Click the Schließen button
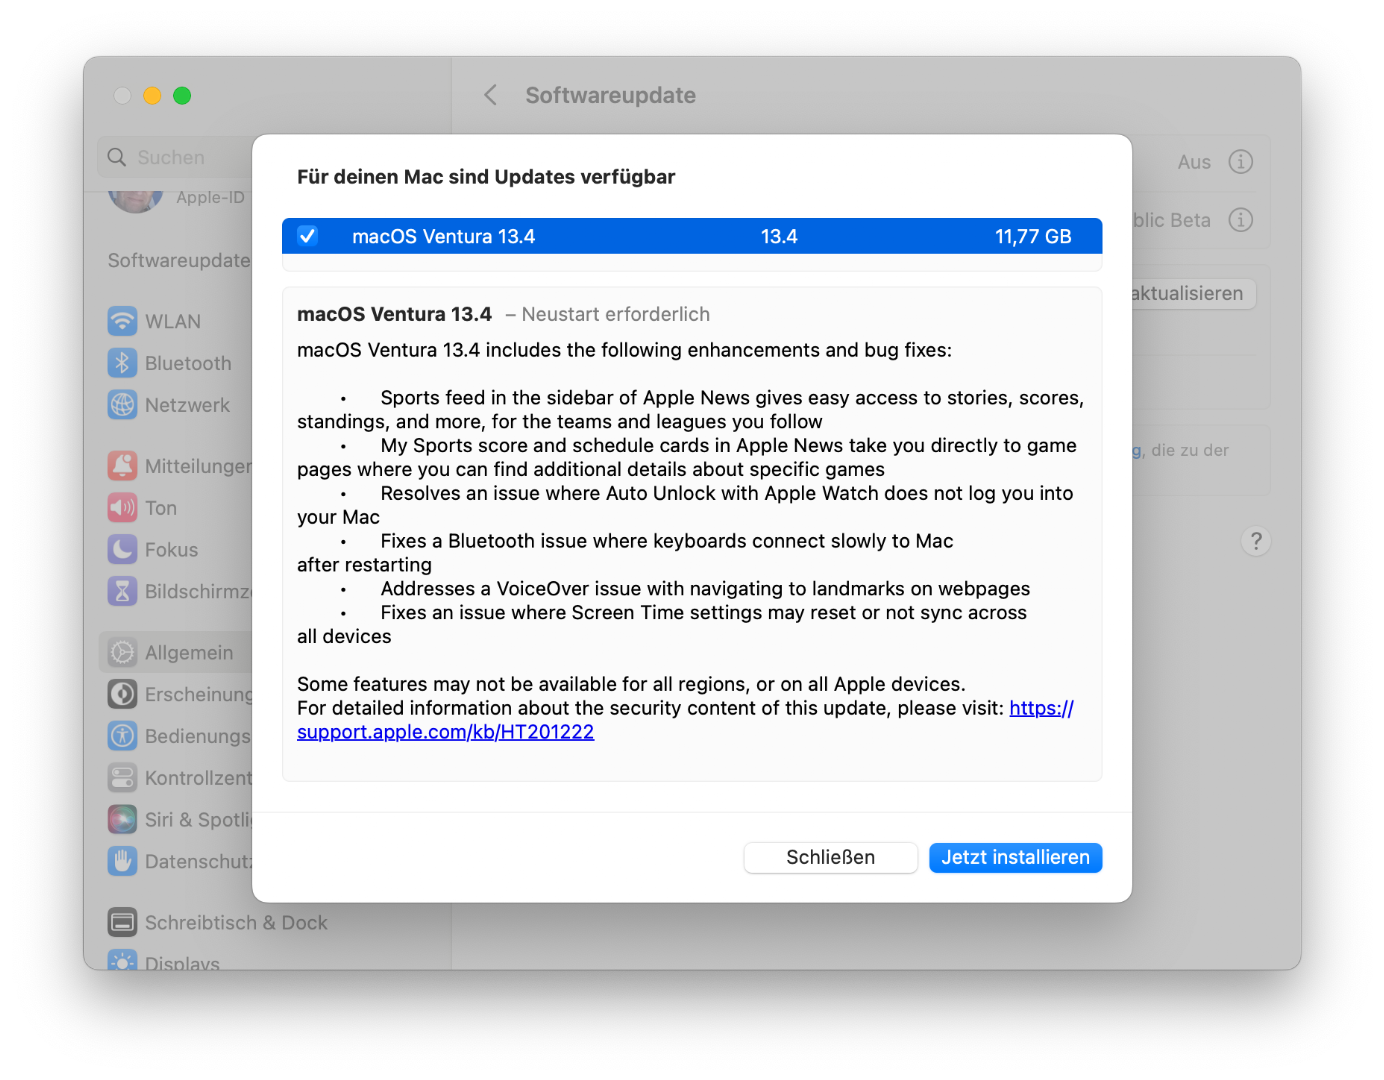The width and height of the screenshot is (1384, 1080). pyautogui.click(x=830, y=858)
